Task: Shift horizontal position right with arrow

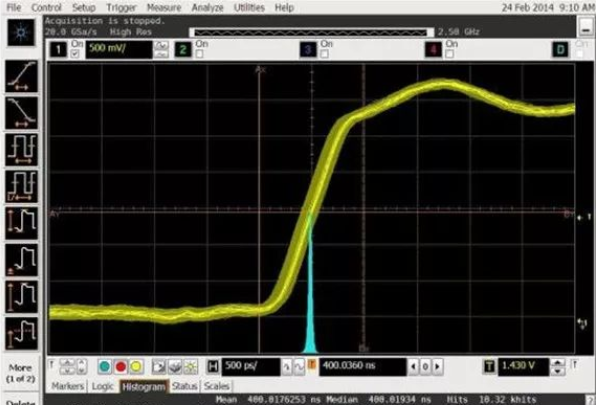Action: (437, 367)
